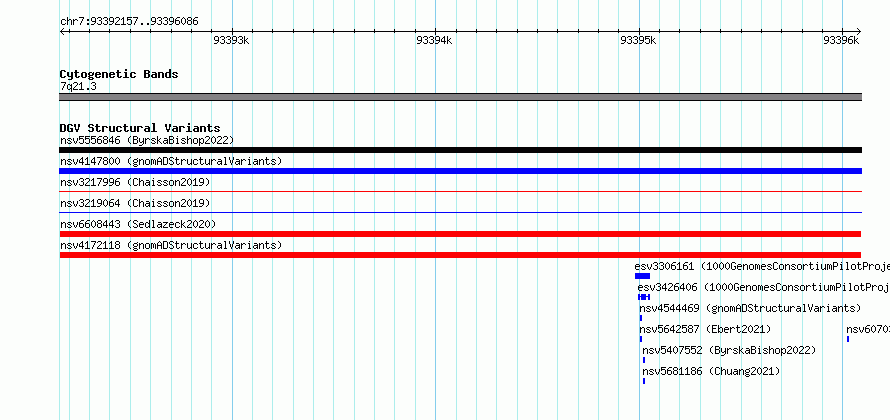Click the partially visible nsv6070 label
The height and width of the screenshot is (420, 890).
868,329
